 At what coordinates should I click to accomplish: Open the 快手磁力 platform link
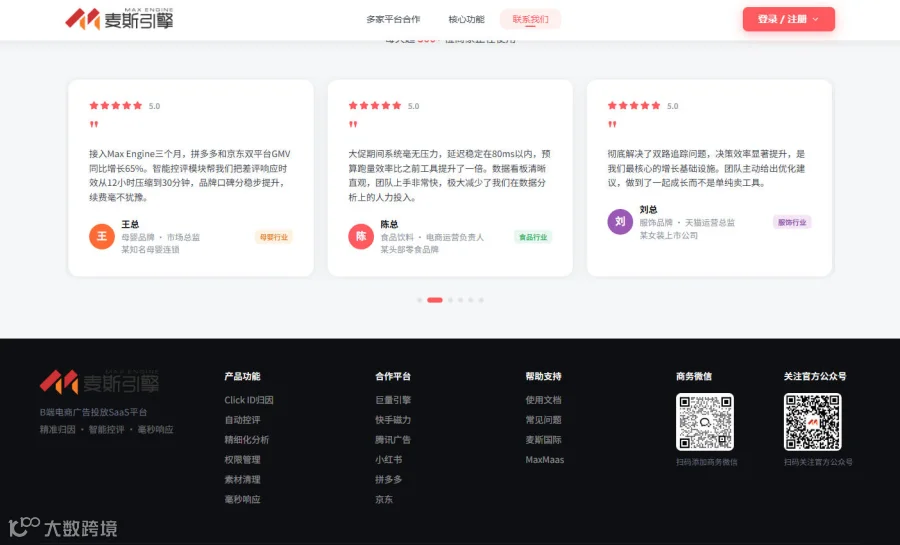coord(393,420)
